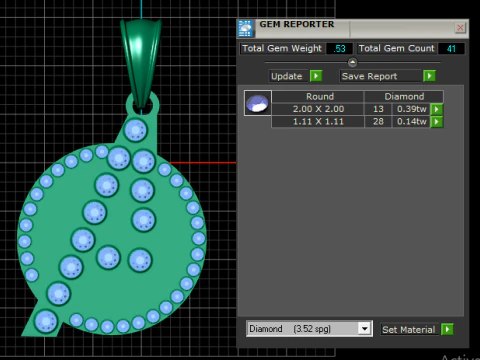Click the Total Gem Count value 41

[451, 49]
